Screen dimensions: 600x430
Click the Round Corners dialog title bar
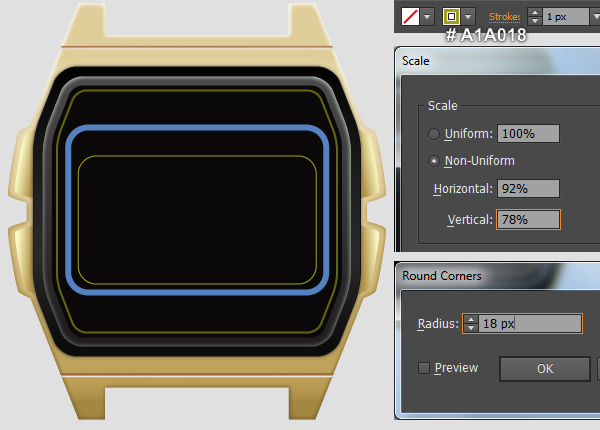497,276
